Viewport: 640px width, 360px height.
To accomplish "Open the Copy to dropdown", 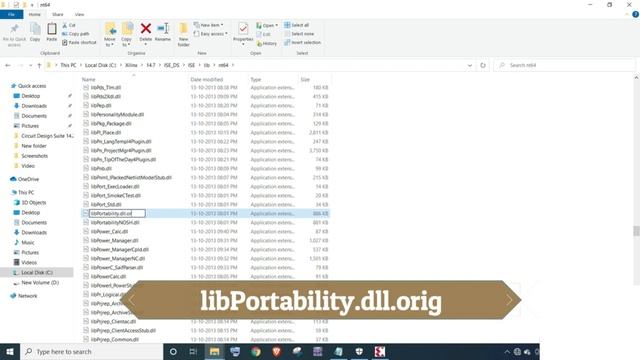I will click(127, 42).
